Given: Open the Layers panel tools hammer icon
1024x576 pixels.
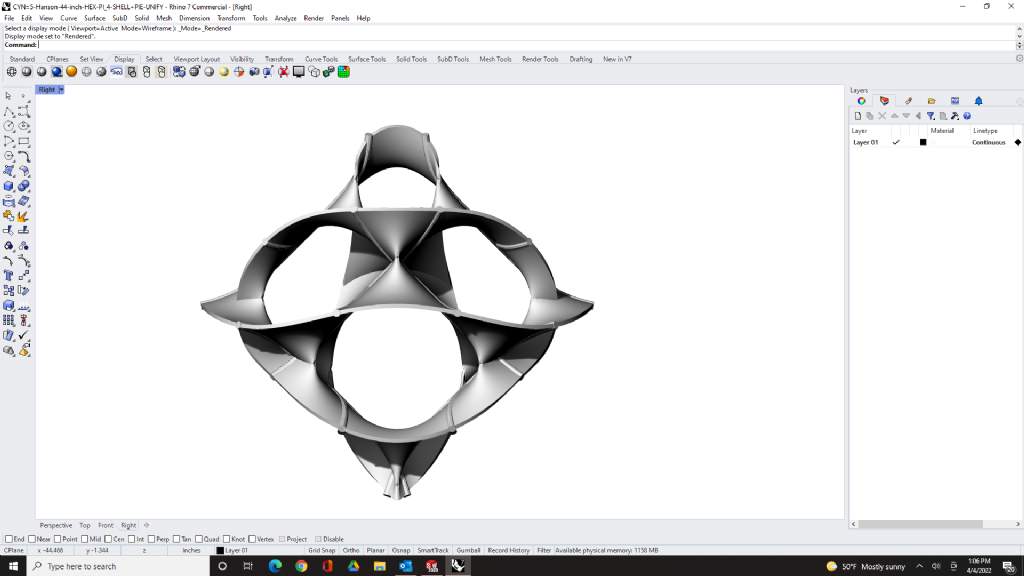Looking at the screenshot, I should tap(955, 116).
